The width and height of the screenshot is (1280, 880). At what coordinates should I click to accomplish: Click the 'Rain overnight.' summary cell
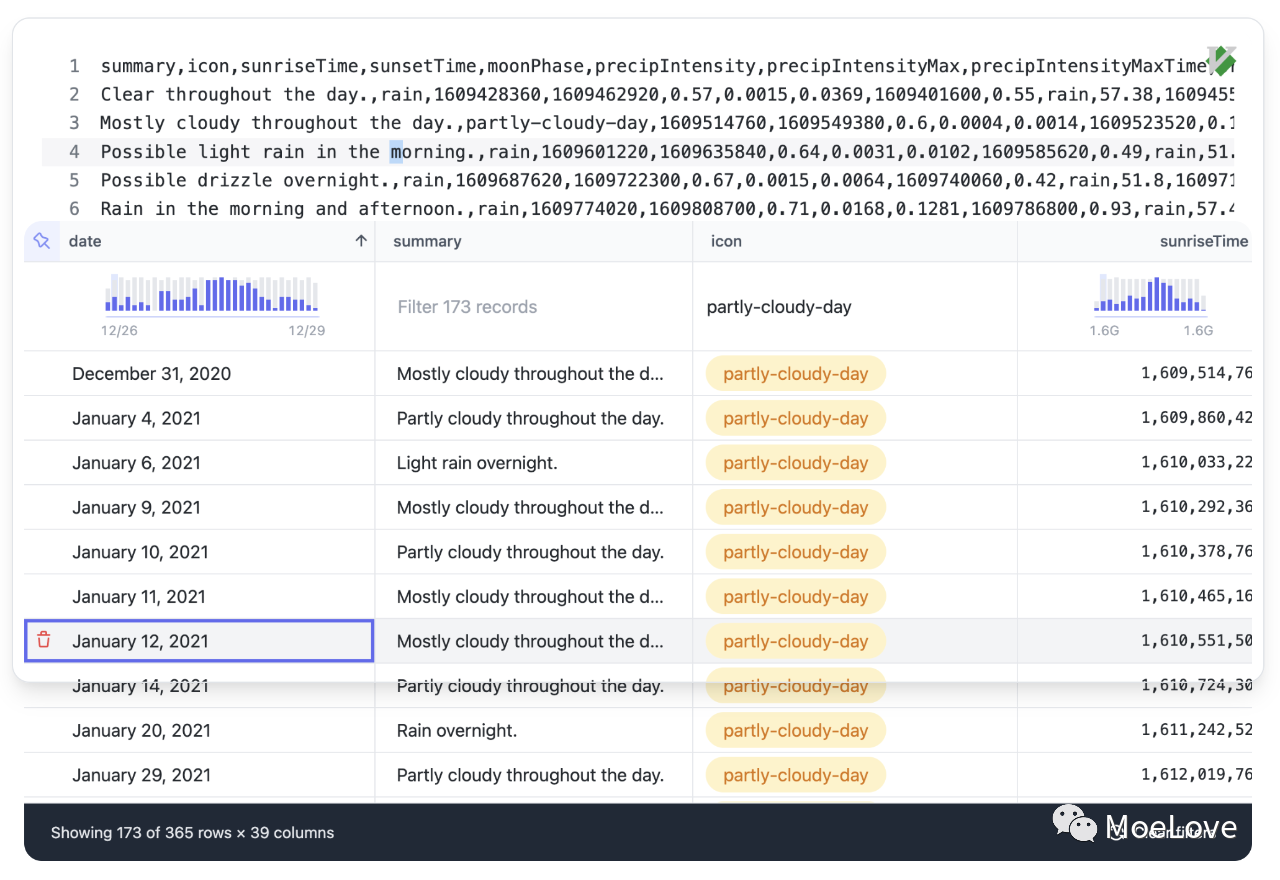pyautogui.click(x=457, y=730)
